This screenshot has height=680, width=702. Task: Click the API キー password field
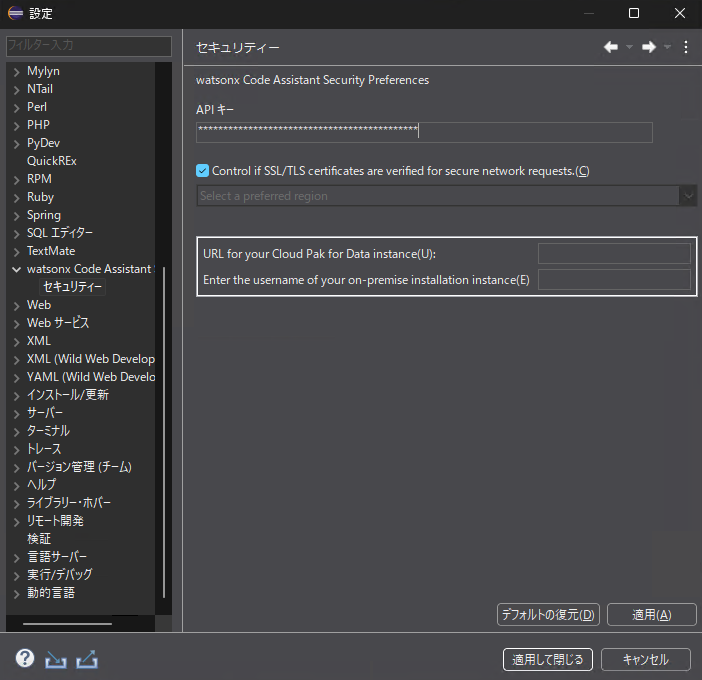[x=424, y=133]
